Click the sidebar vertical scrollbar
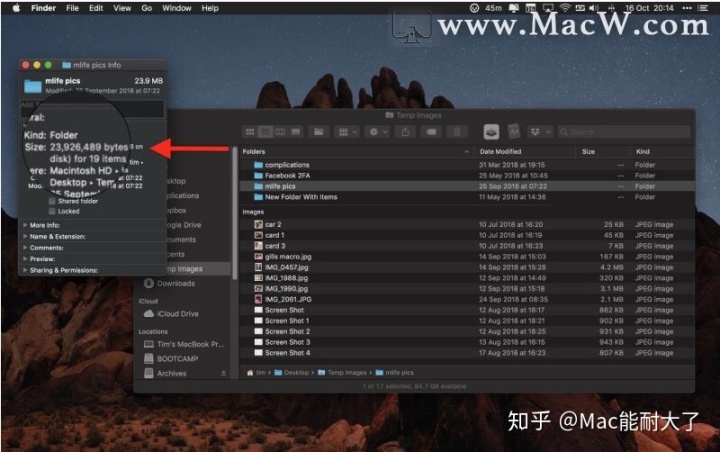This screenshot has height=452, width=720. point(235,214)
